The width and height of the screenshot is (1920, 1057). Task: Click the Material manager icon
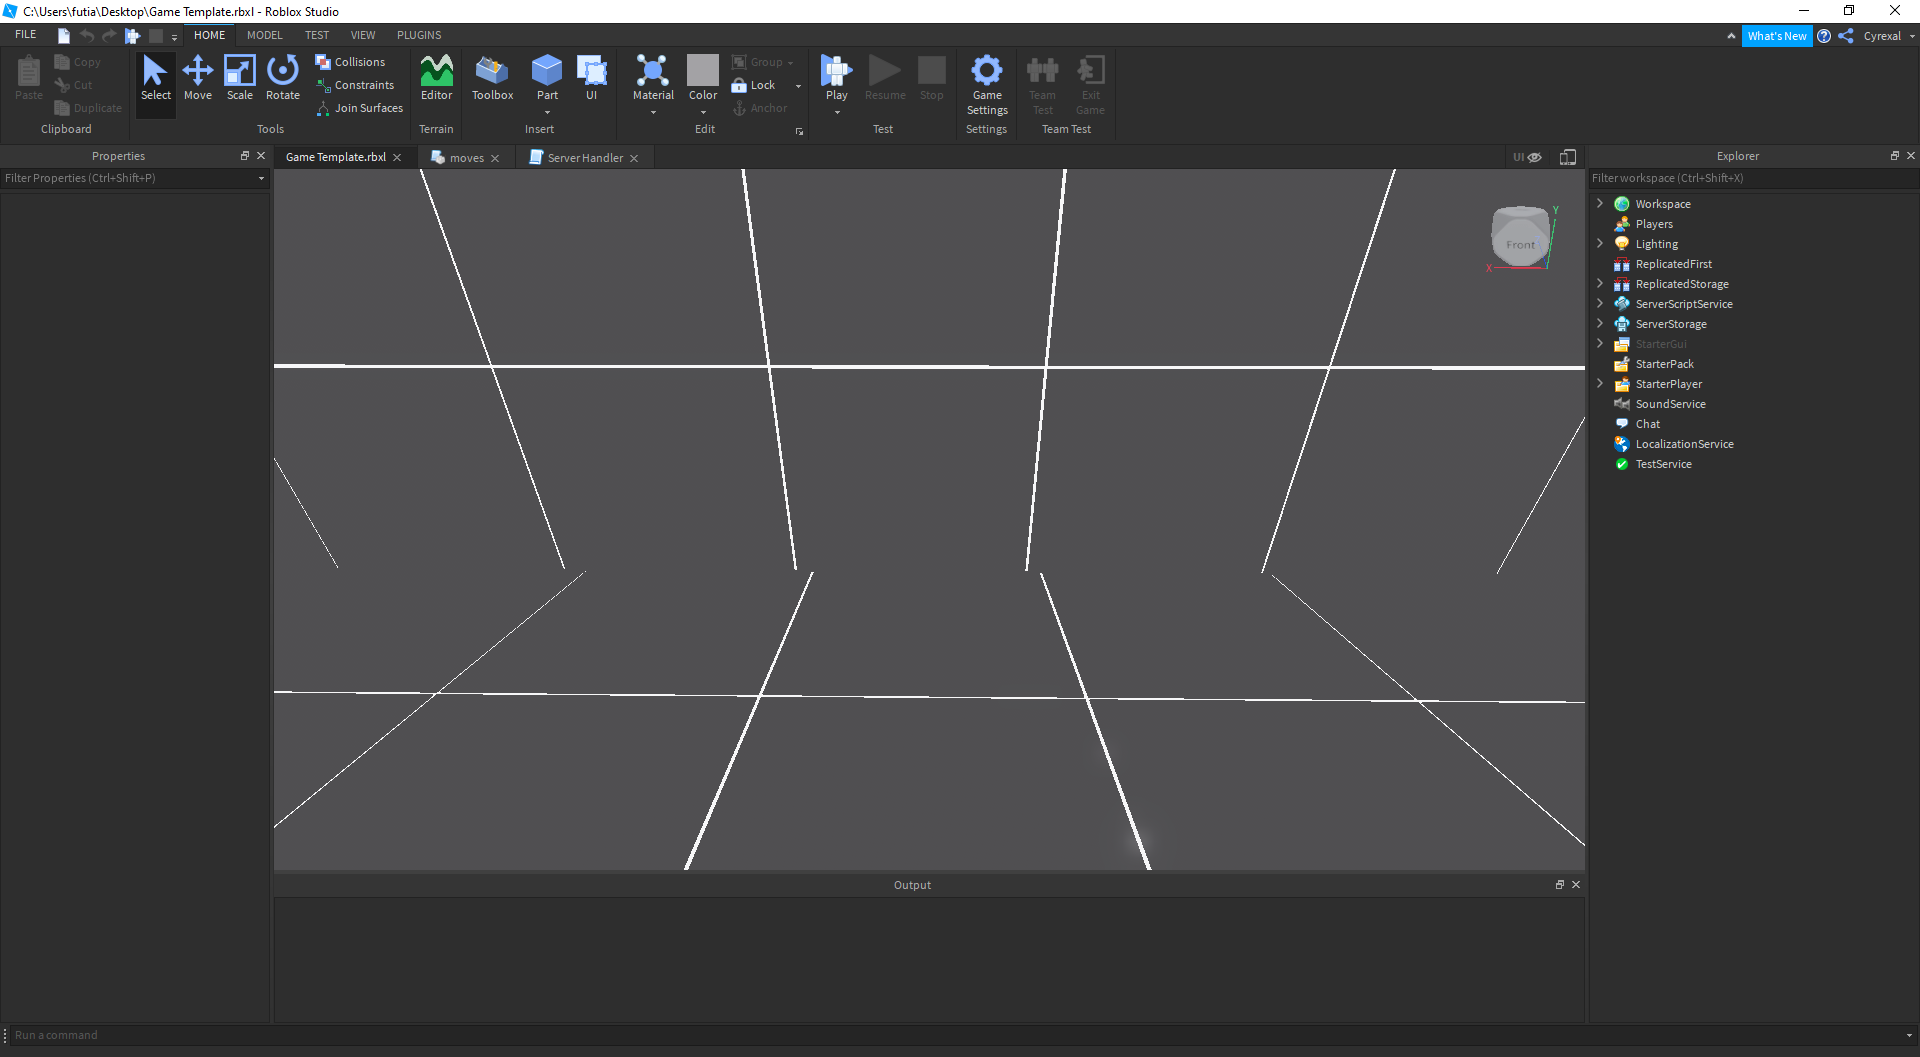(653, 72)
